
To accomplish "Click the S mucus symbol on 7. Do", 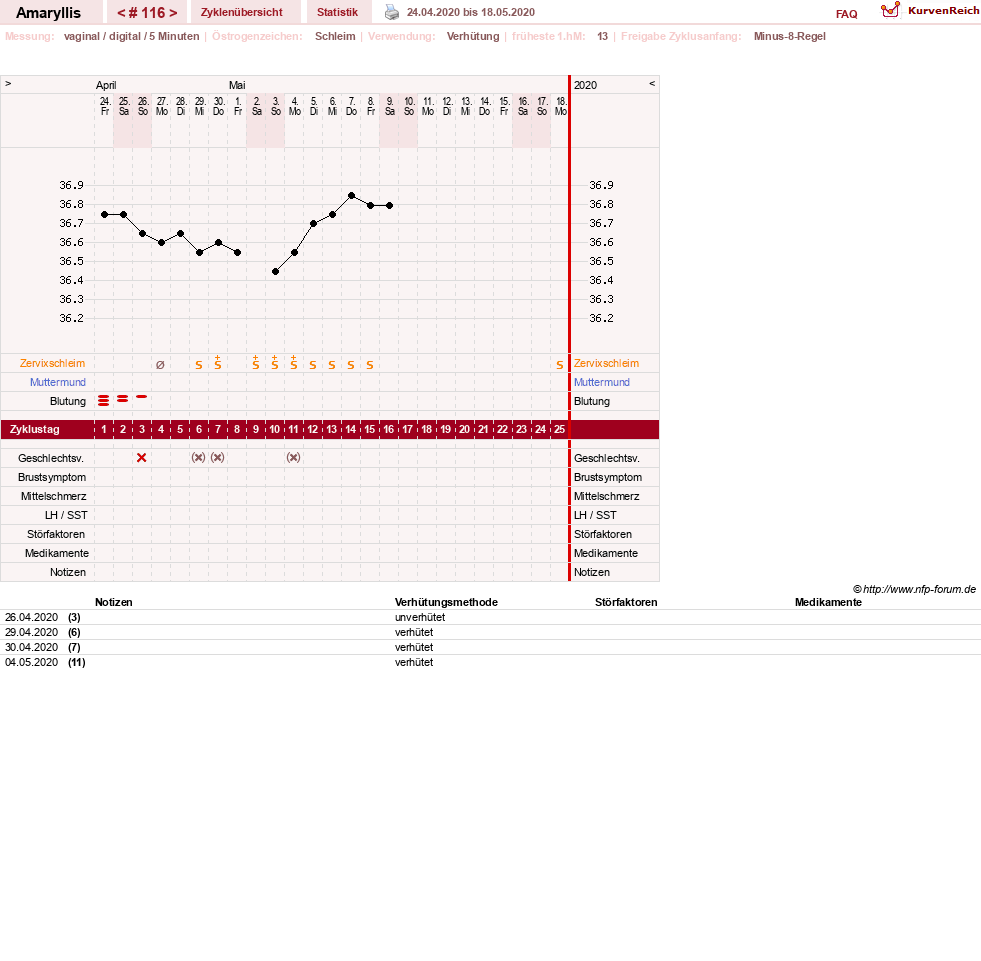I will pyautogui.click(x=351, y=365).
